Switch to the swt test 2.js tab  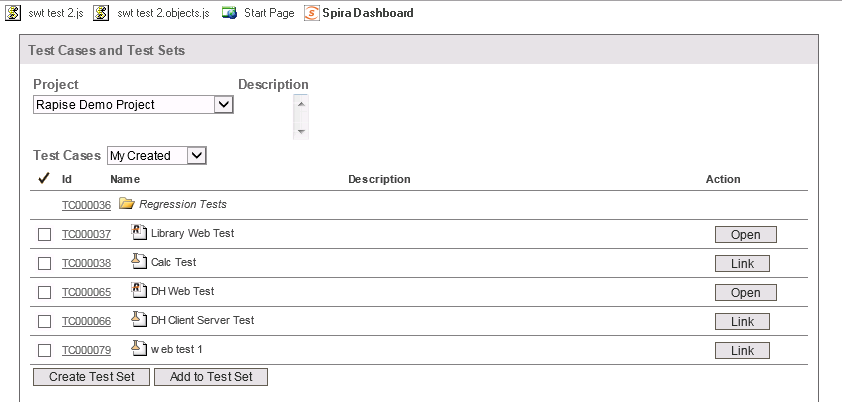(x=43, y=13)
